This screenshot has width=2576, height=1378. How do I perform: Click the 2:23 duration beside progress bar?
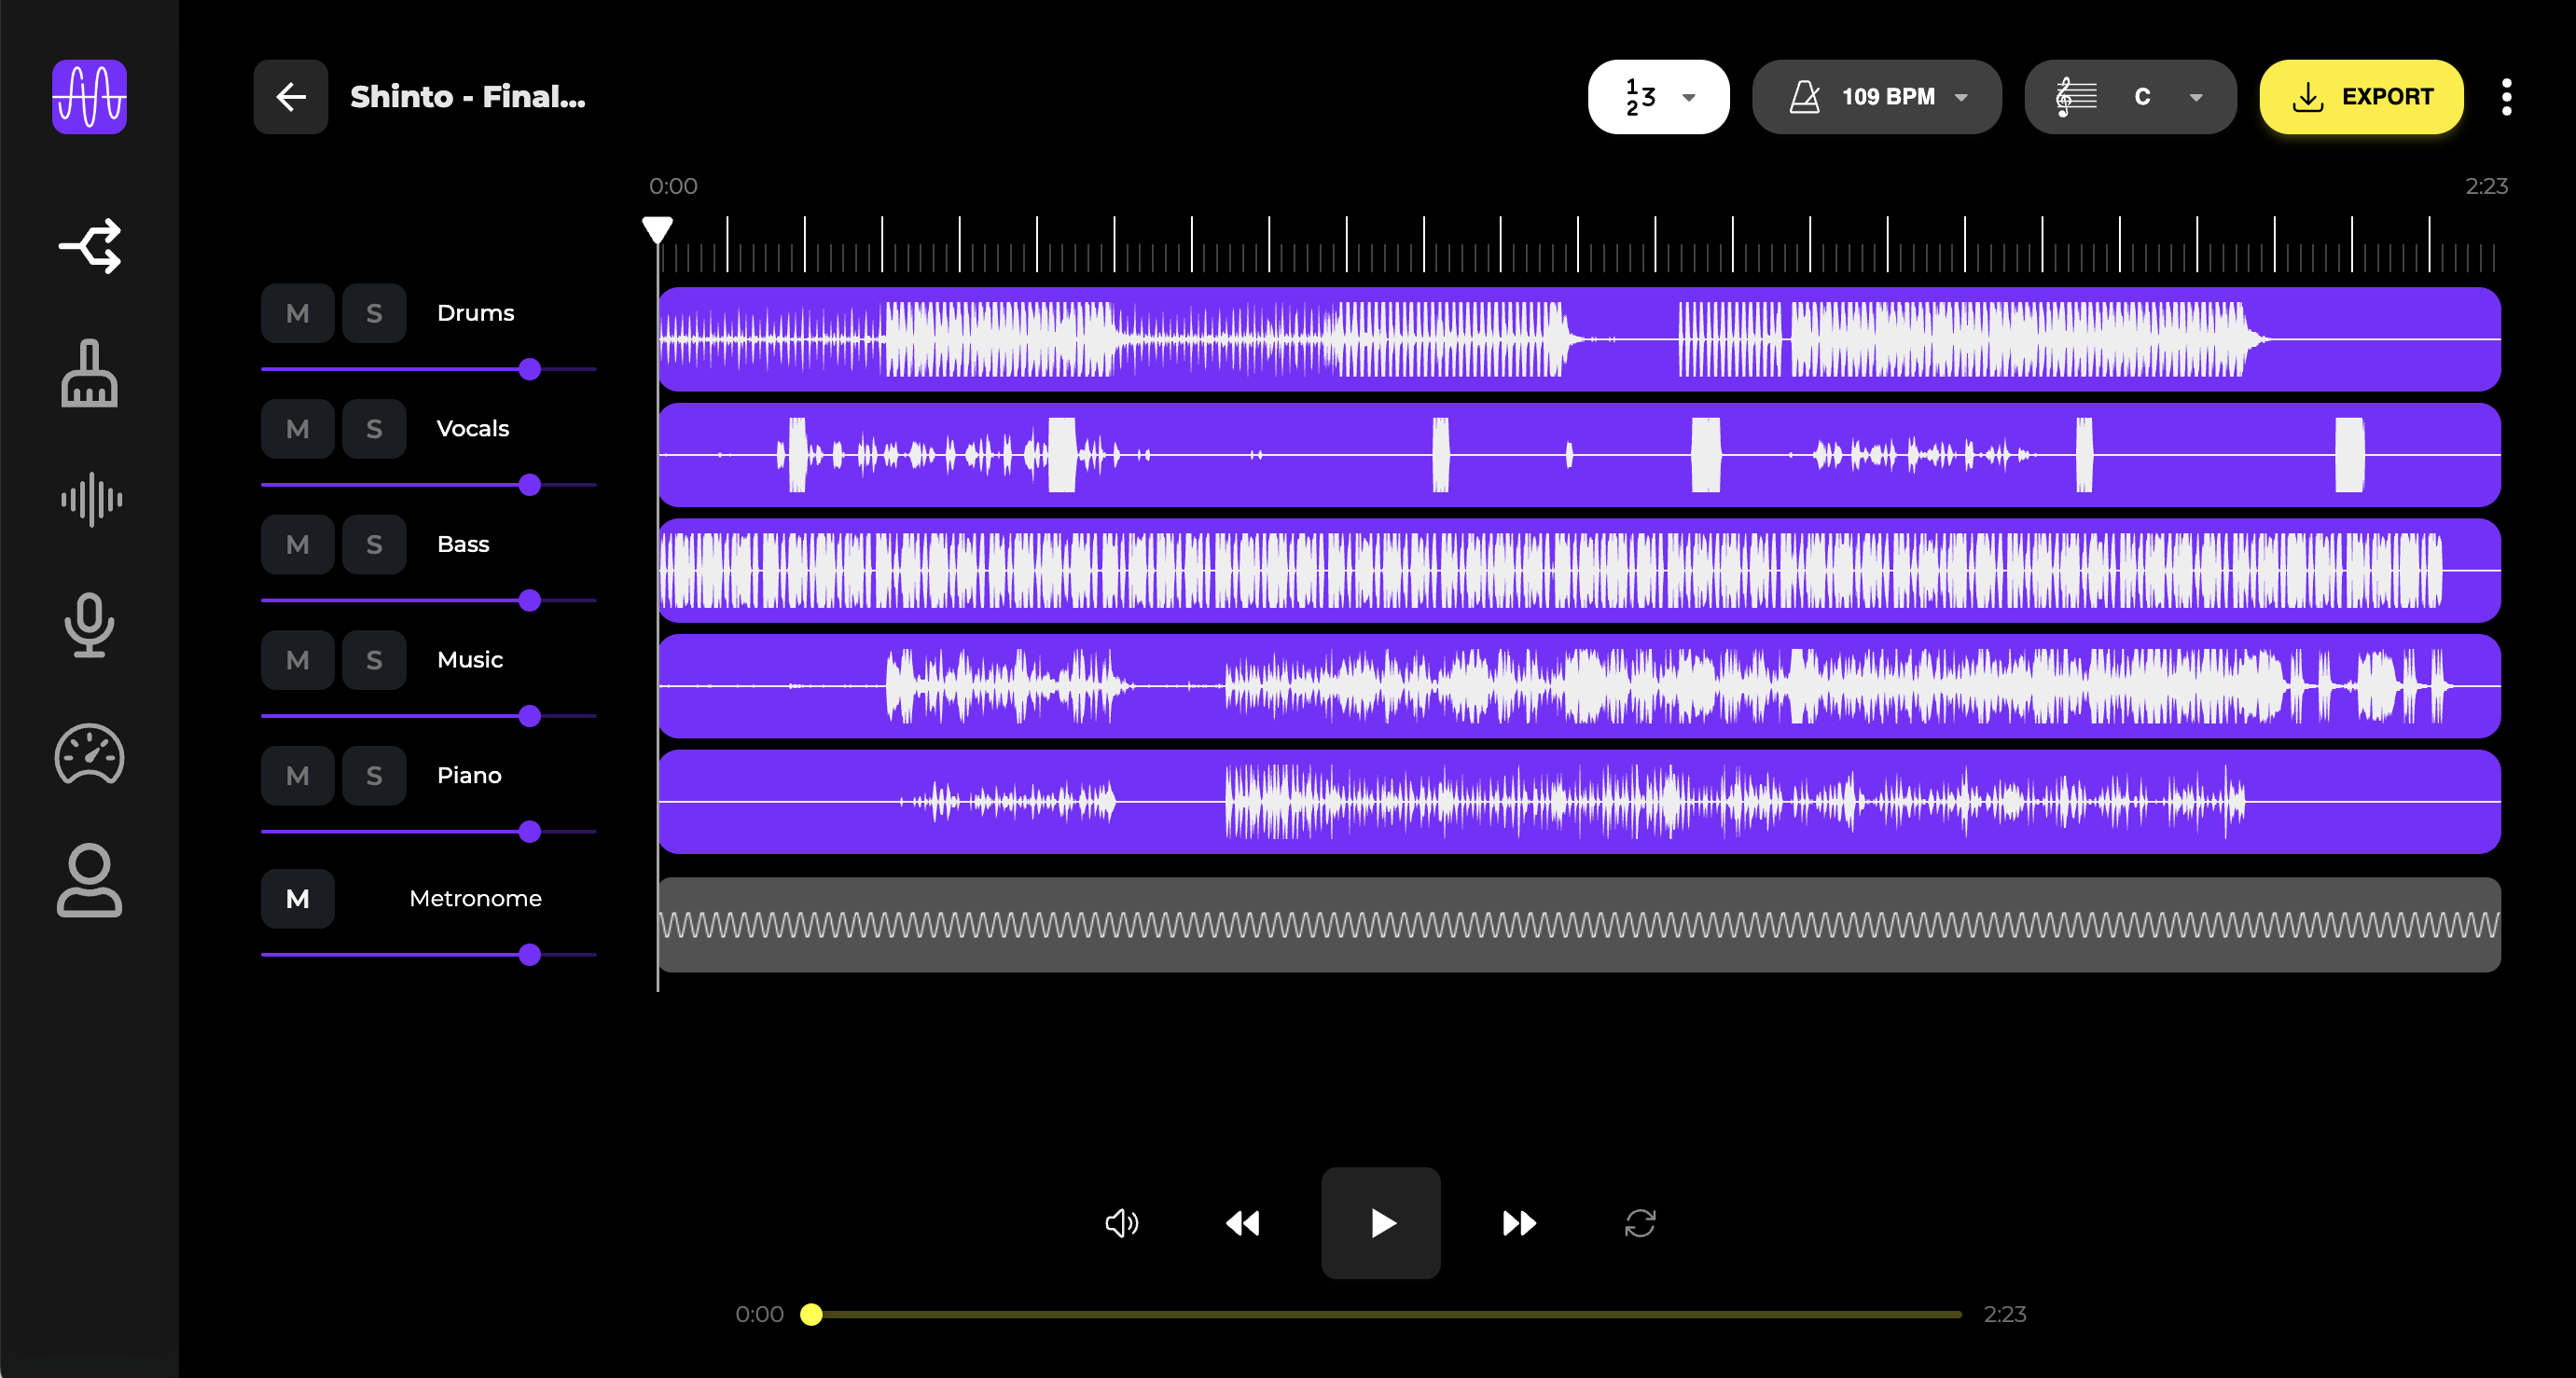click(x=2005, y=1314)
